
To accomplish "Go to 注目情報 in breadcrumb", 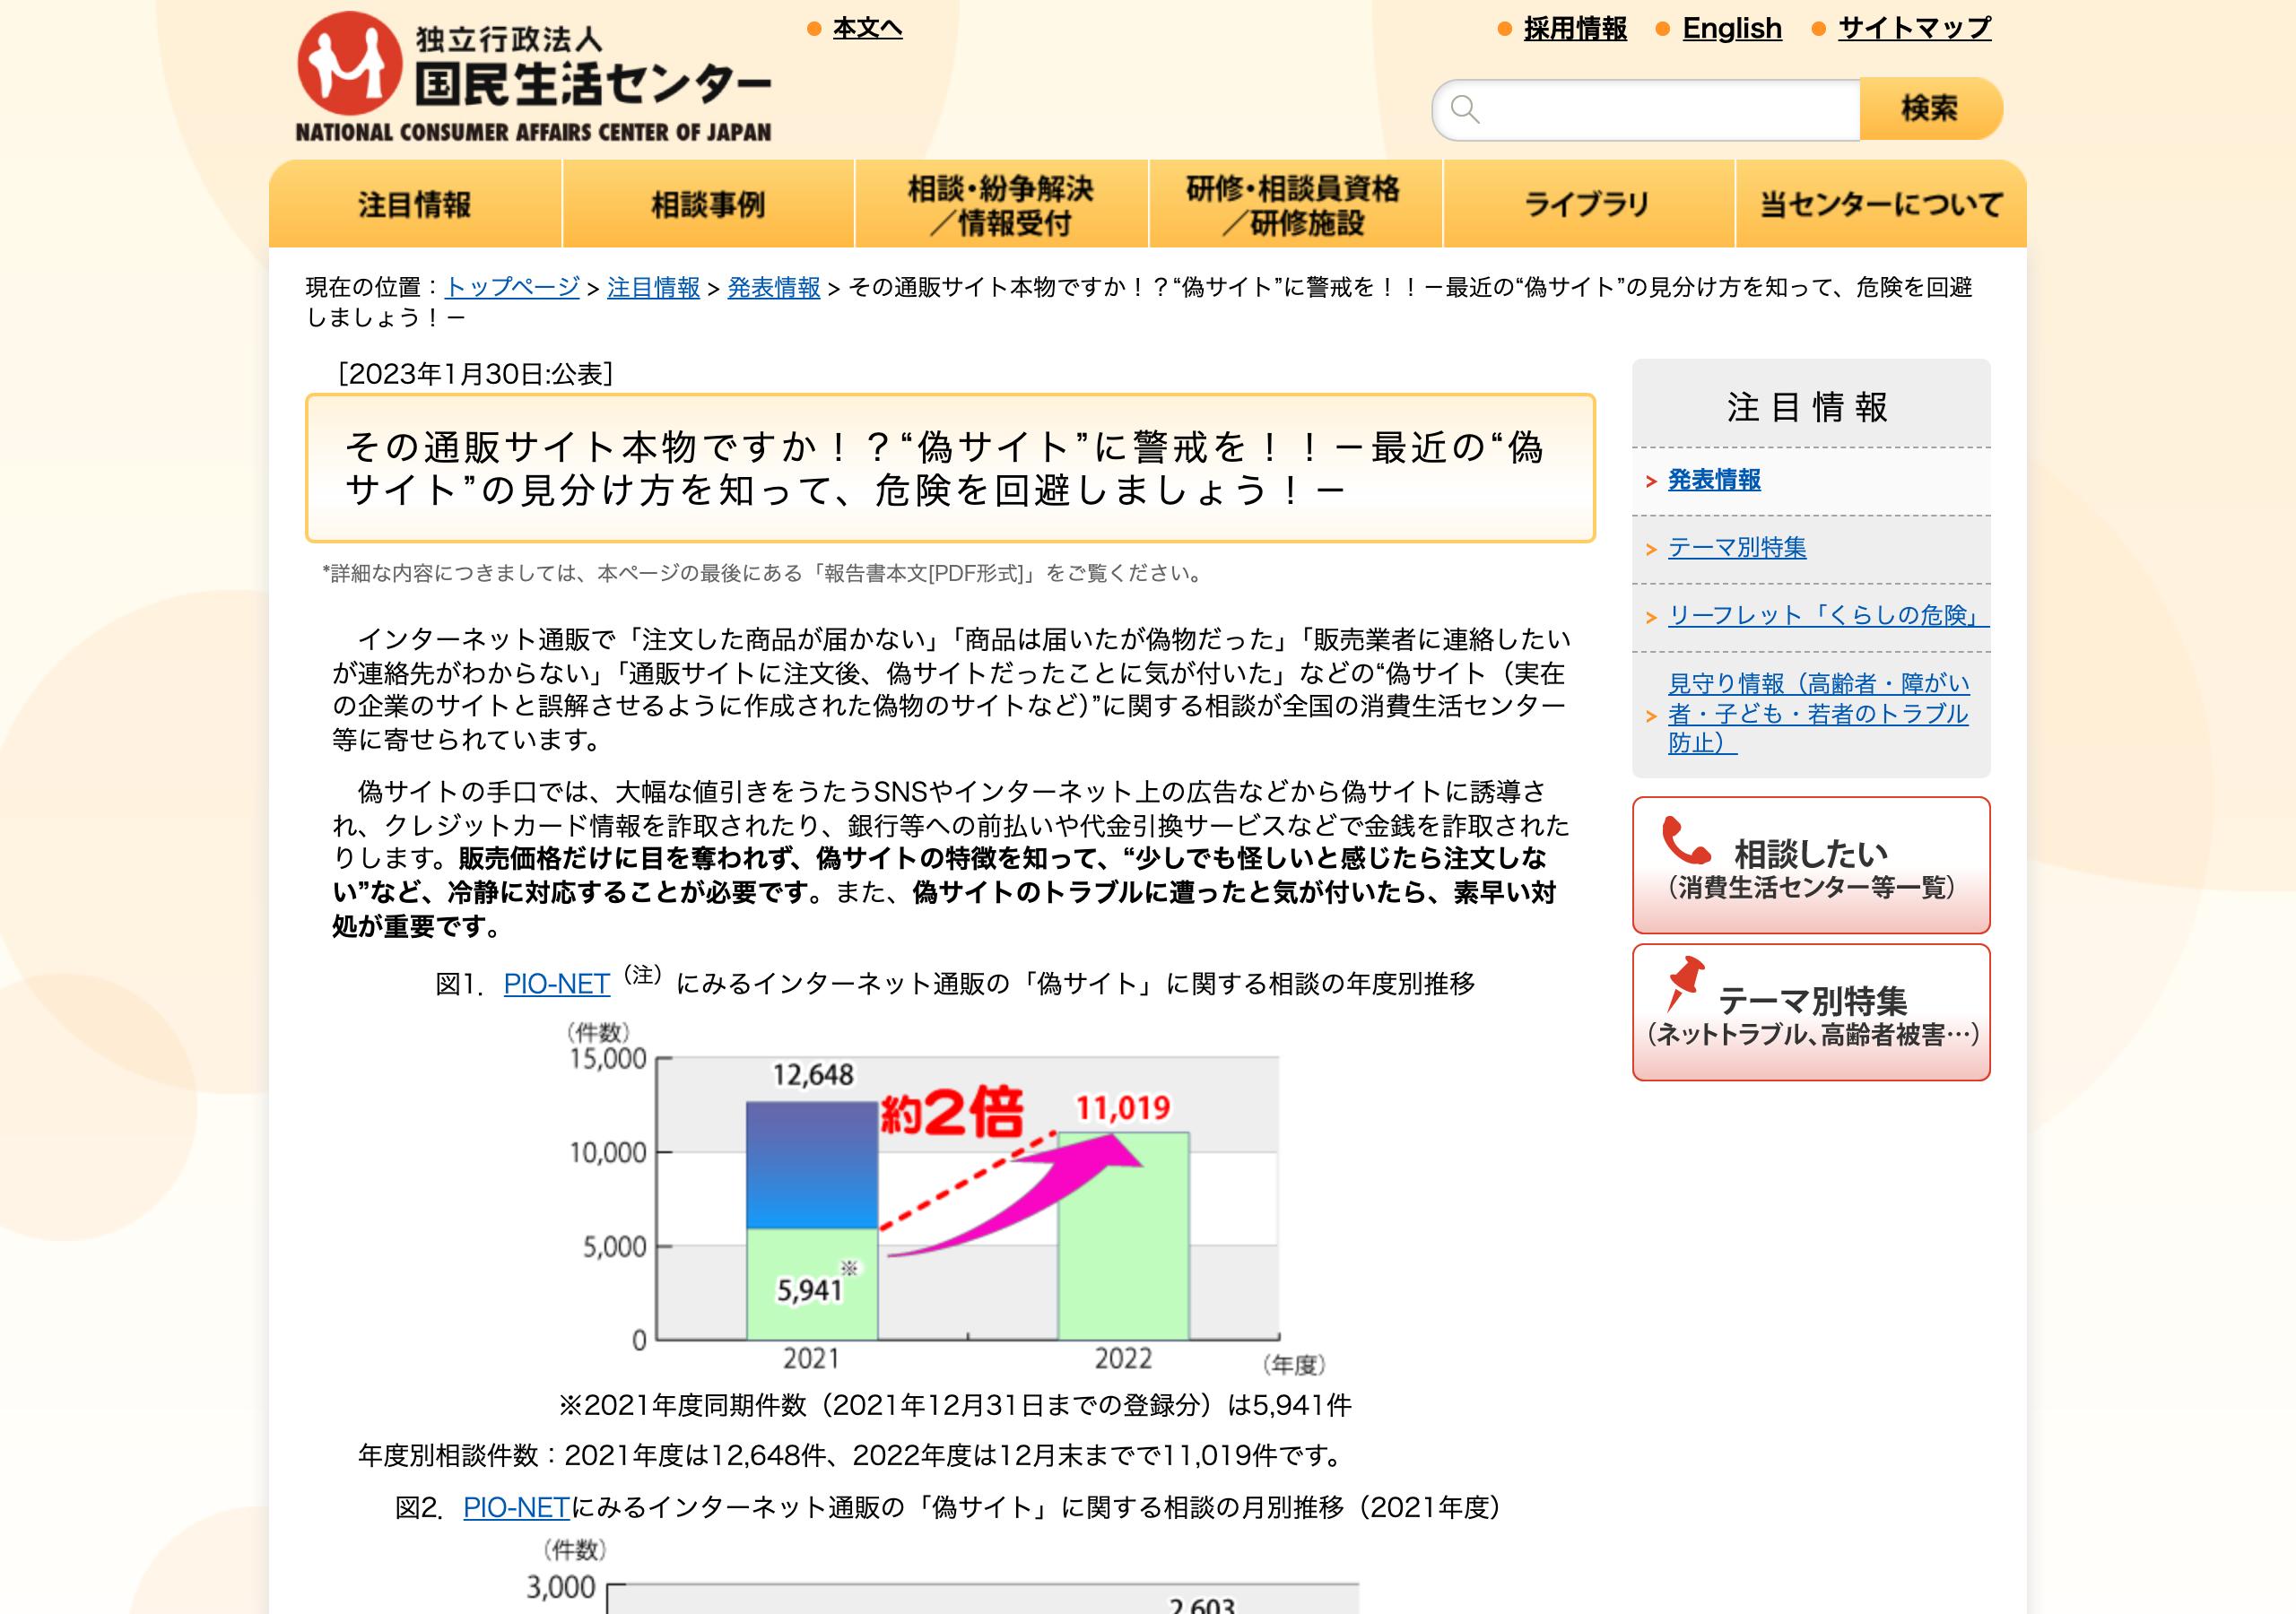I will tap(653, 288).
